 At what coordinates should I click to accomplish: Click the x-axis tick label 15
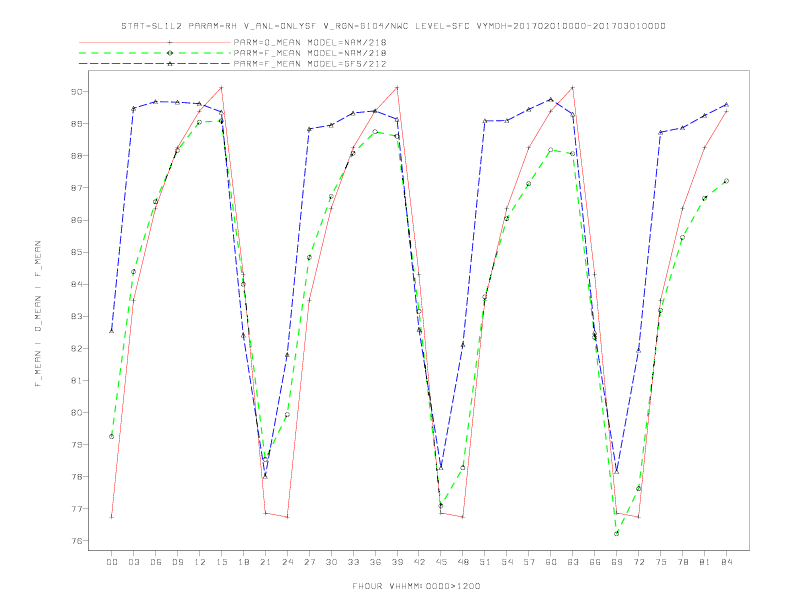pyautogui.click(x=221, y=562)
